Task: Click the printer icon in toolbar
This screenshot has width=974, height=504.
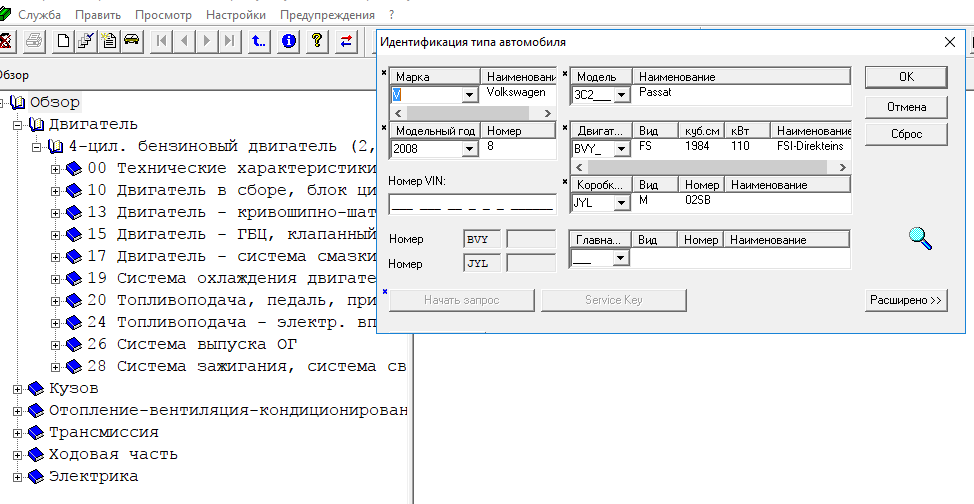Action: click(x=33, y=41)
